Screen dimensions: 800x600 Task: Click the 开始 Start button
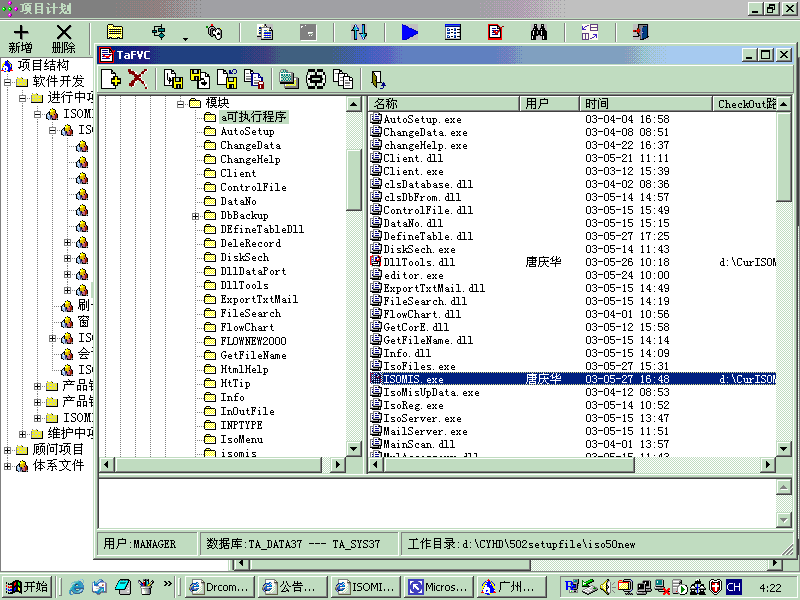[x=27, y=587]
